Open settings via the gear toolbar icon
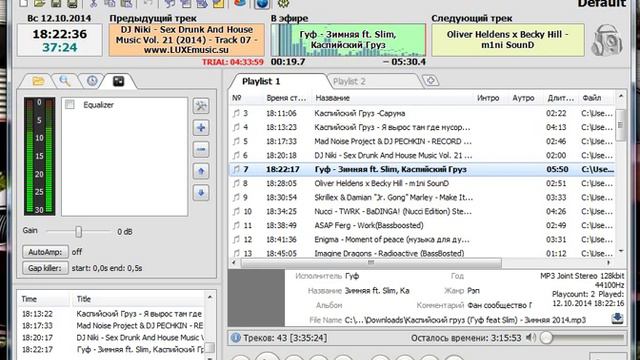The height and width of the screenshot is (360, 640). pos(284,3)
